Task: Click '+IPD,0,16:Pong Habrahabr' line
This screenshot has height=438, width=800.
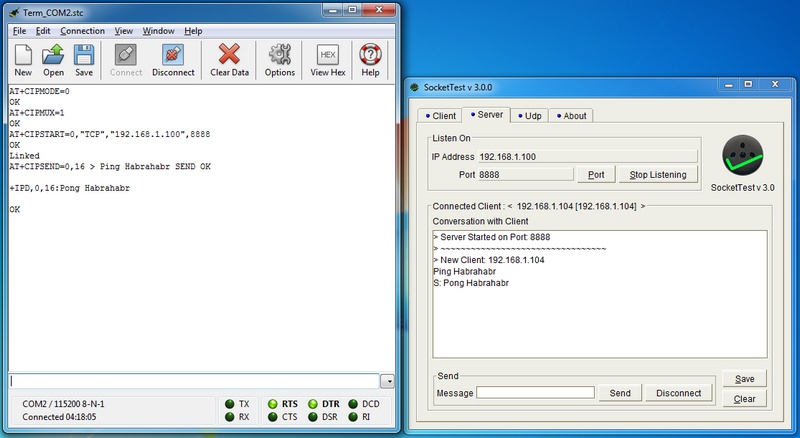Action: tap(69, 188)
